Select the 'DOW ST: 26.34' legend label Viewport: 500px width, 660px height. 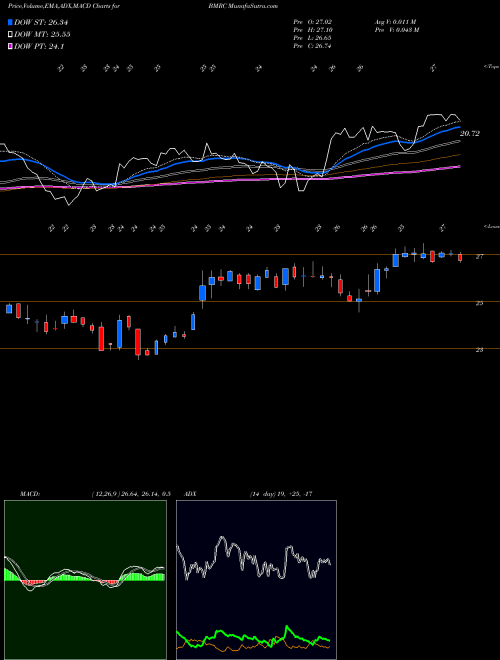click(41, 22)
